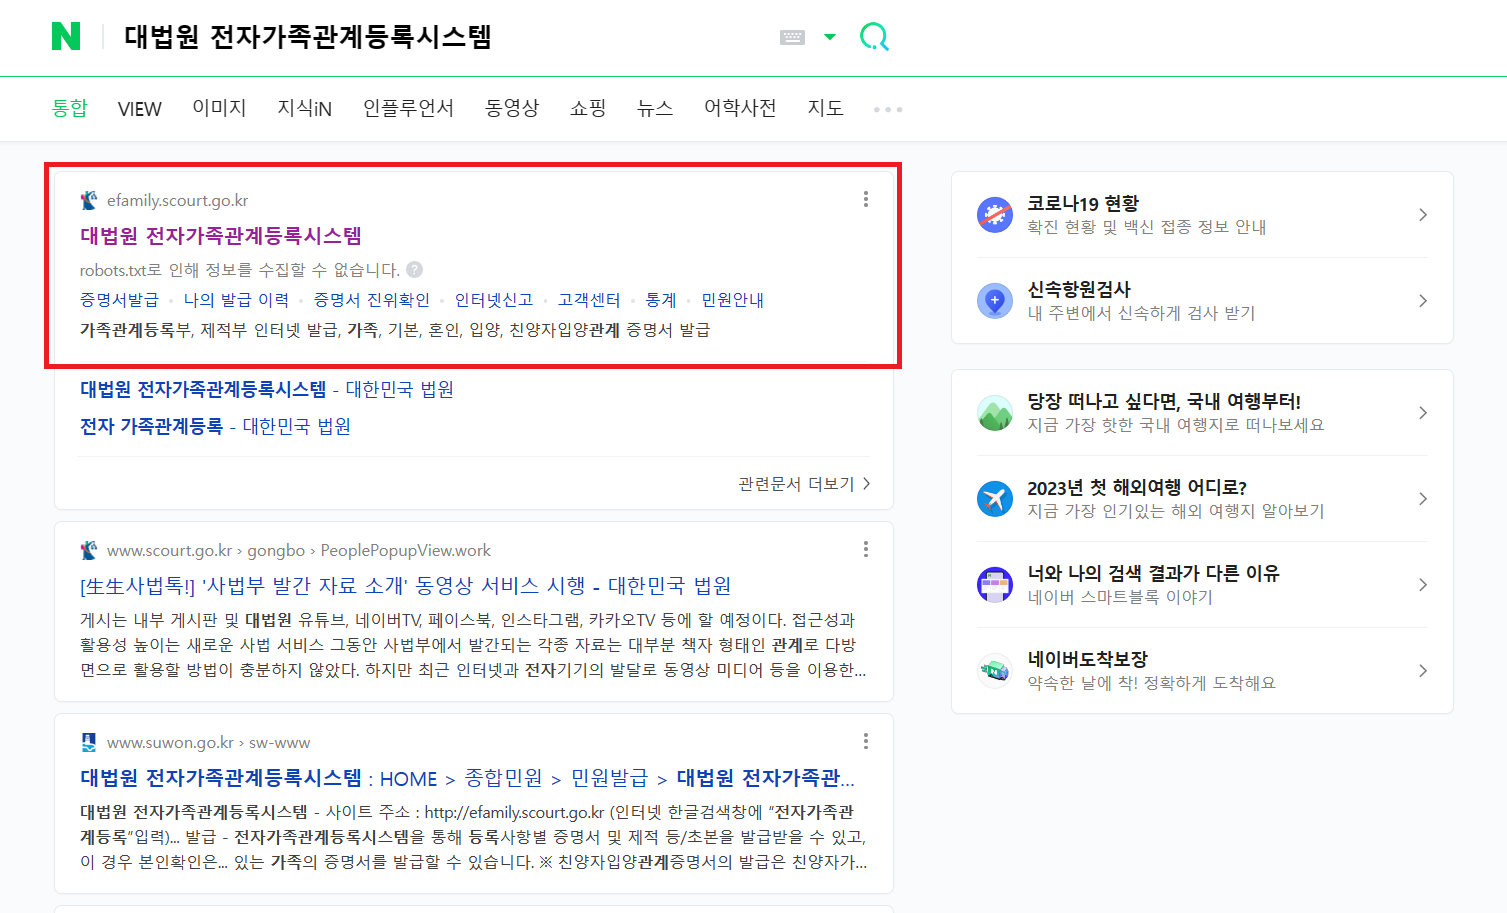Viewport: 1507px width, 913px height.
Task: Click the chevron beside 너와 나의 검색 결과
Action: point(1423,585)
